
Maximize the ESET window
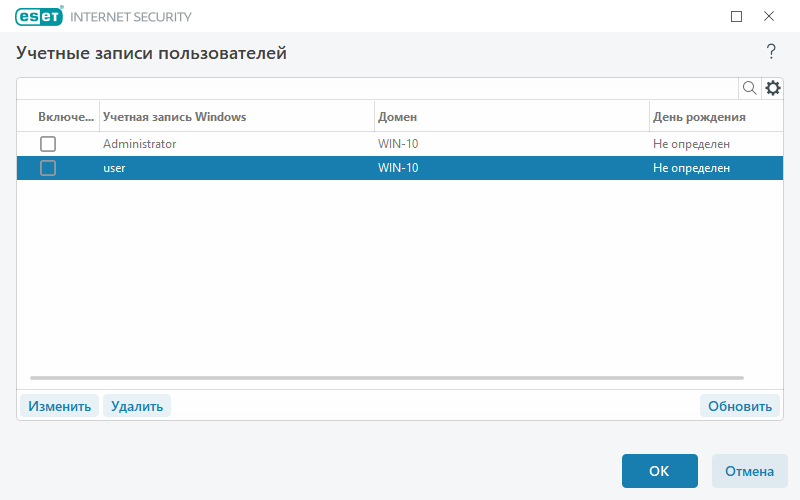[x=736, y=16]
